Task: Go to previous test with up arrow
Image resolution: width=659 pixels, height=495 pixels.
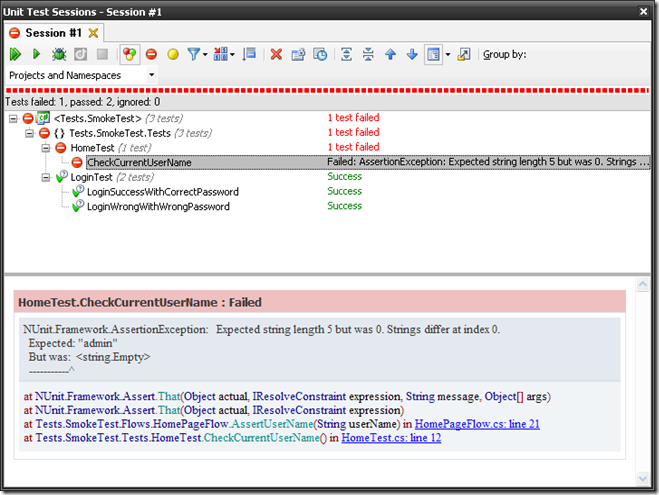Action: [390, 54]
